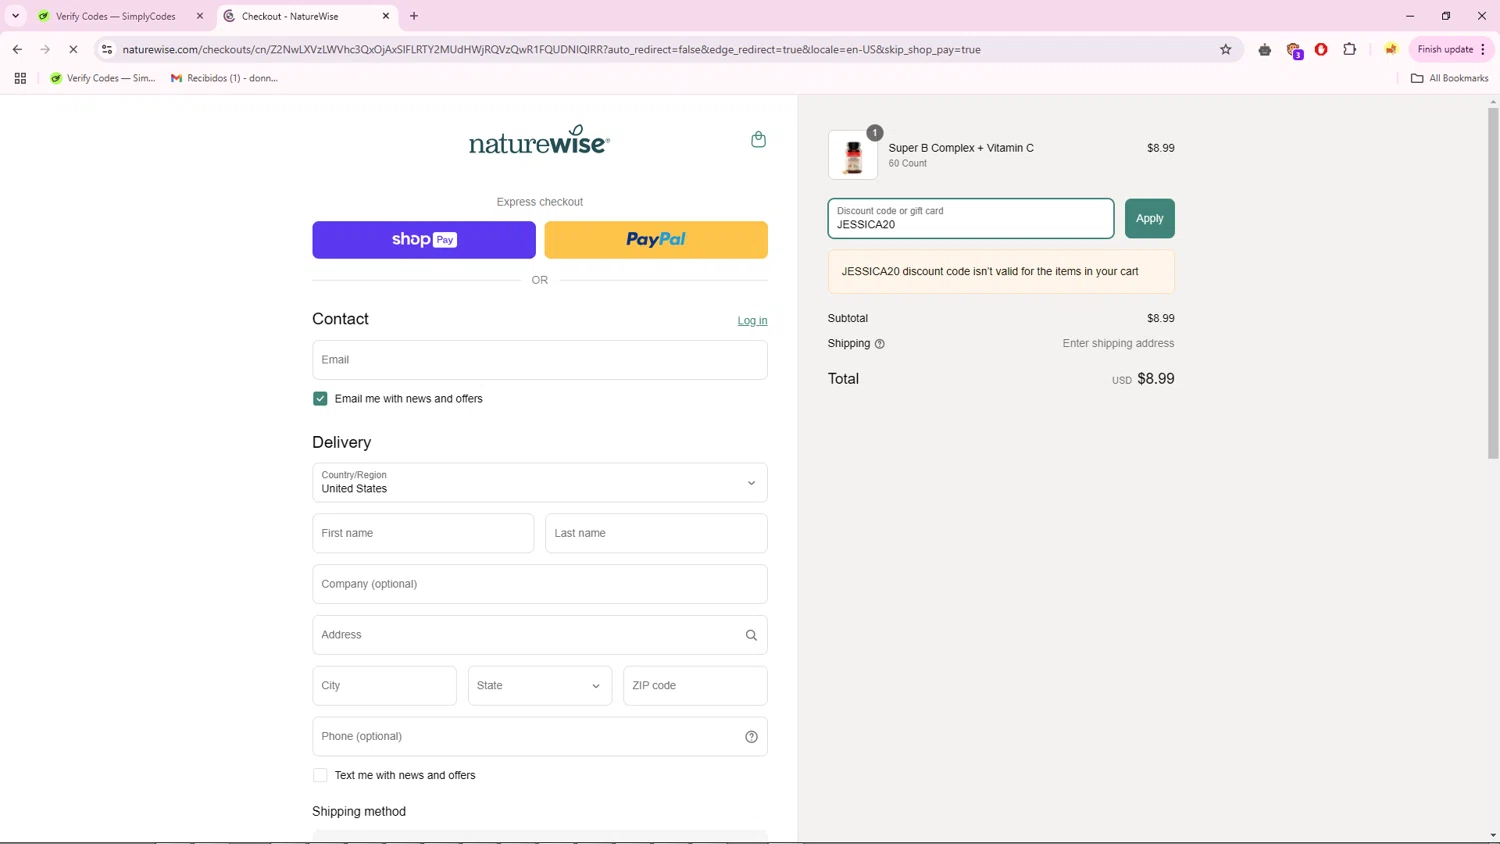This screenshot has width=1500, height=844.
Task: Open the robot extension icon
Action: coord(1265,49)
